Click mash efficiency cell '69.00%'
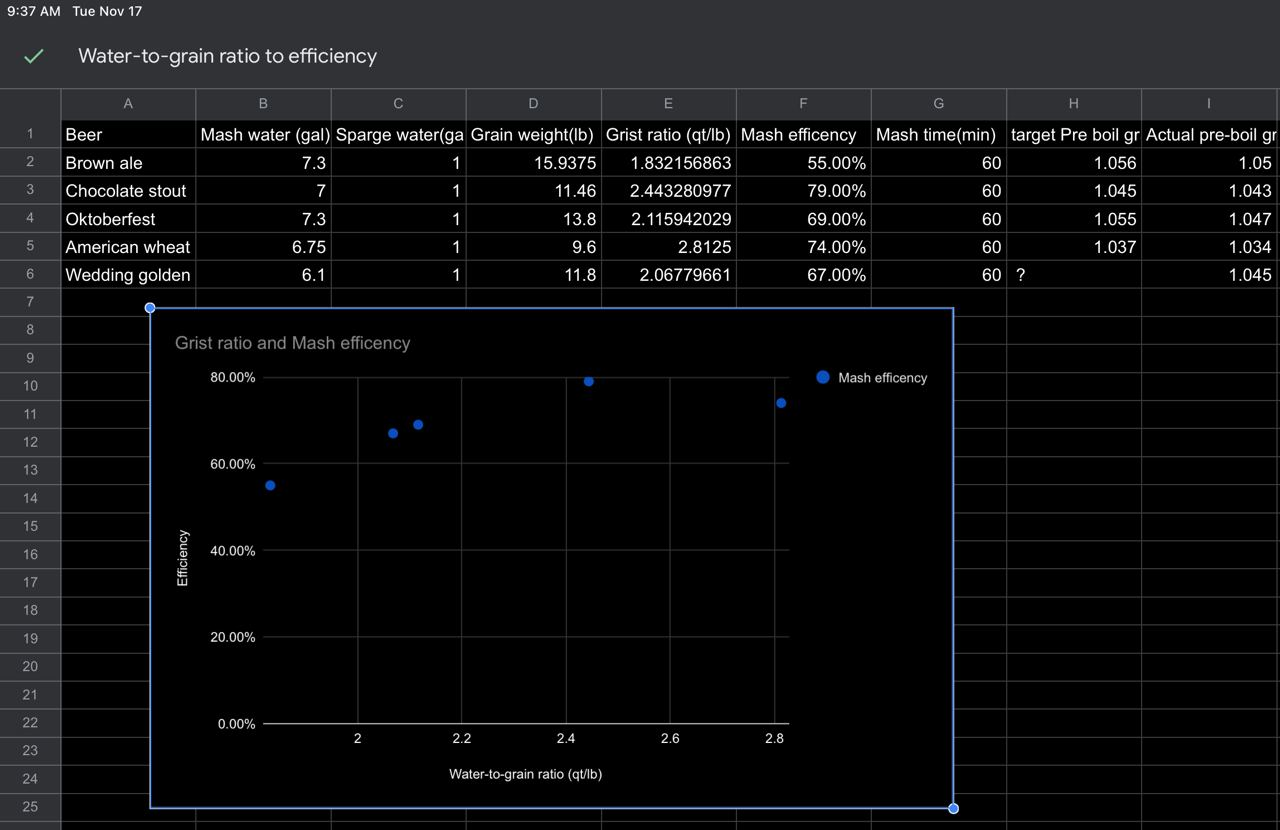This screenshot has height=830, width=1280. tap(803, 218)
